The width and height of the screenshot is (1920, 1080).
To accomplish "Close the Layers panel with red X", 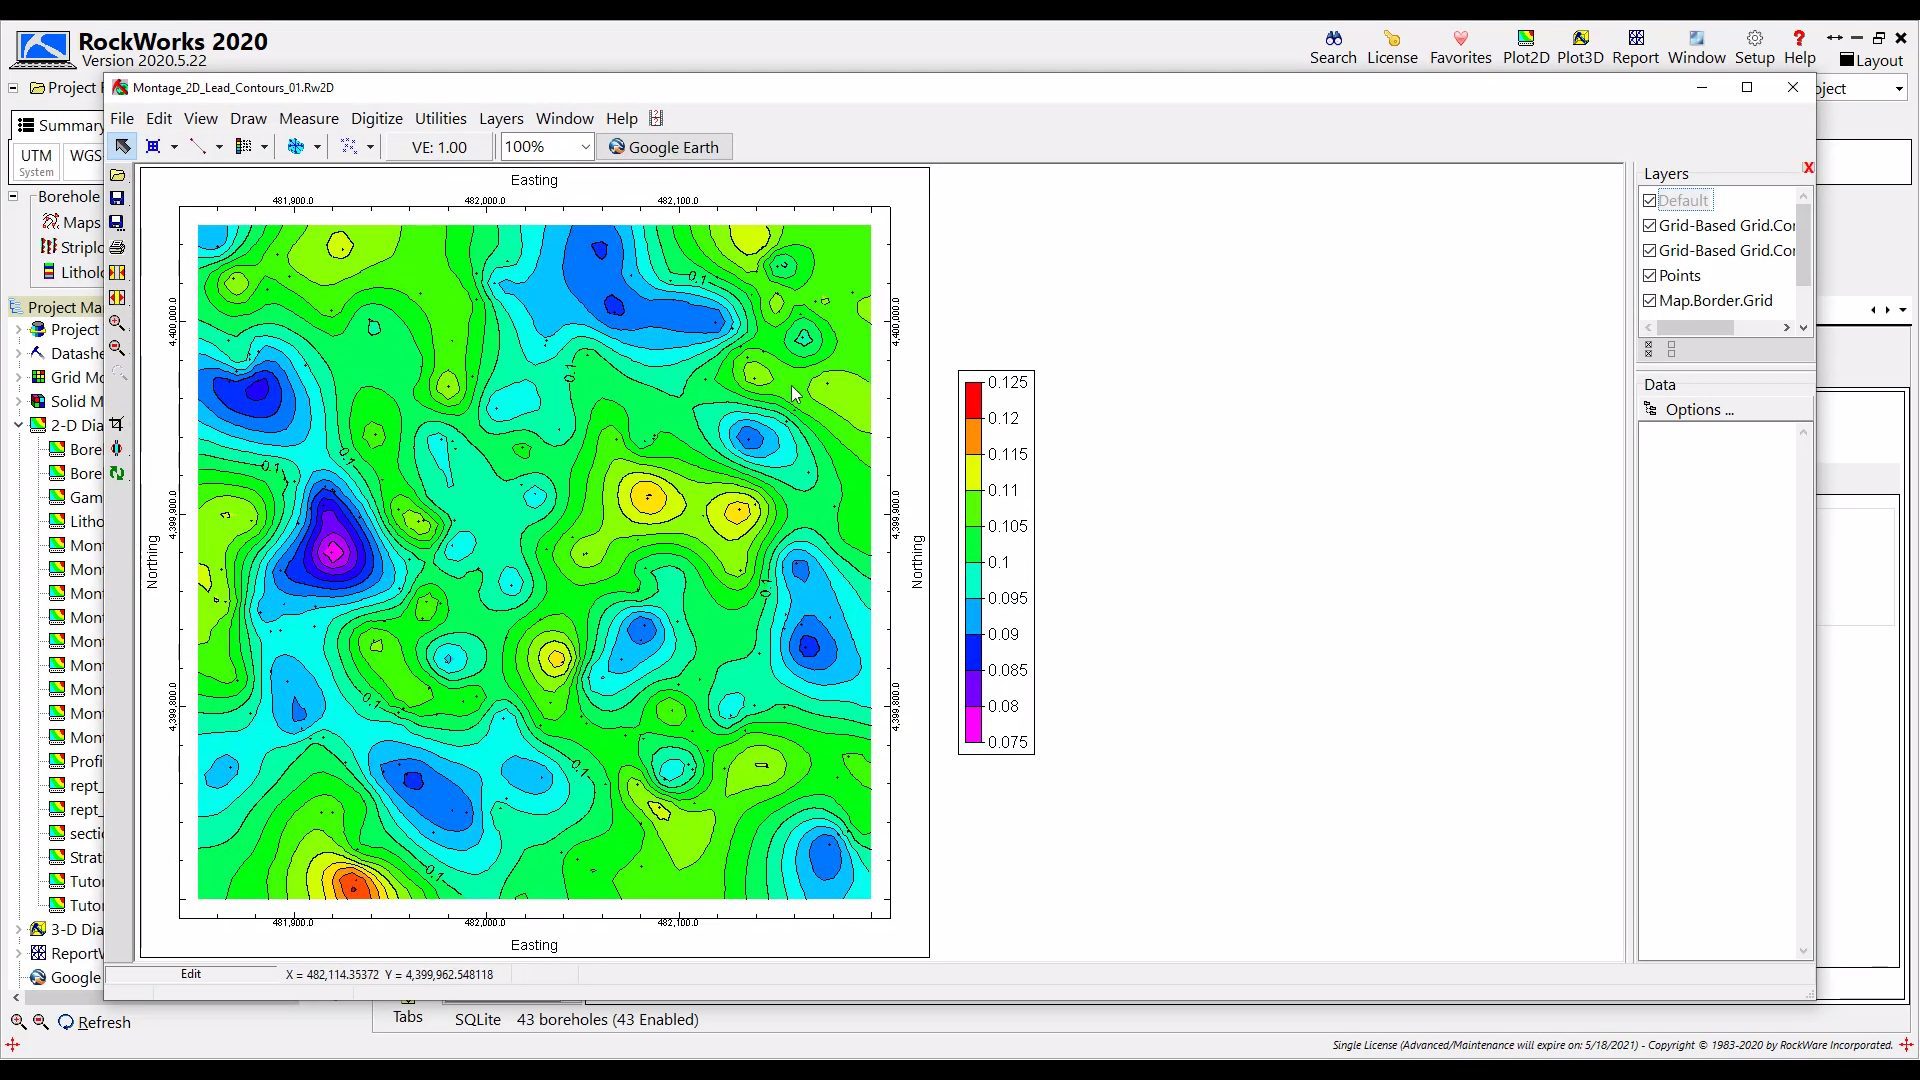I will [x=1808, y=167].
